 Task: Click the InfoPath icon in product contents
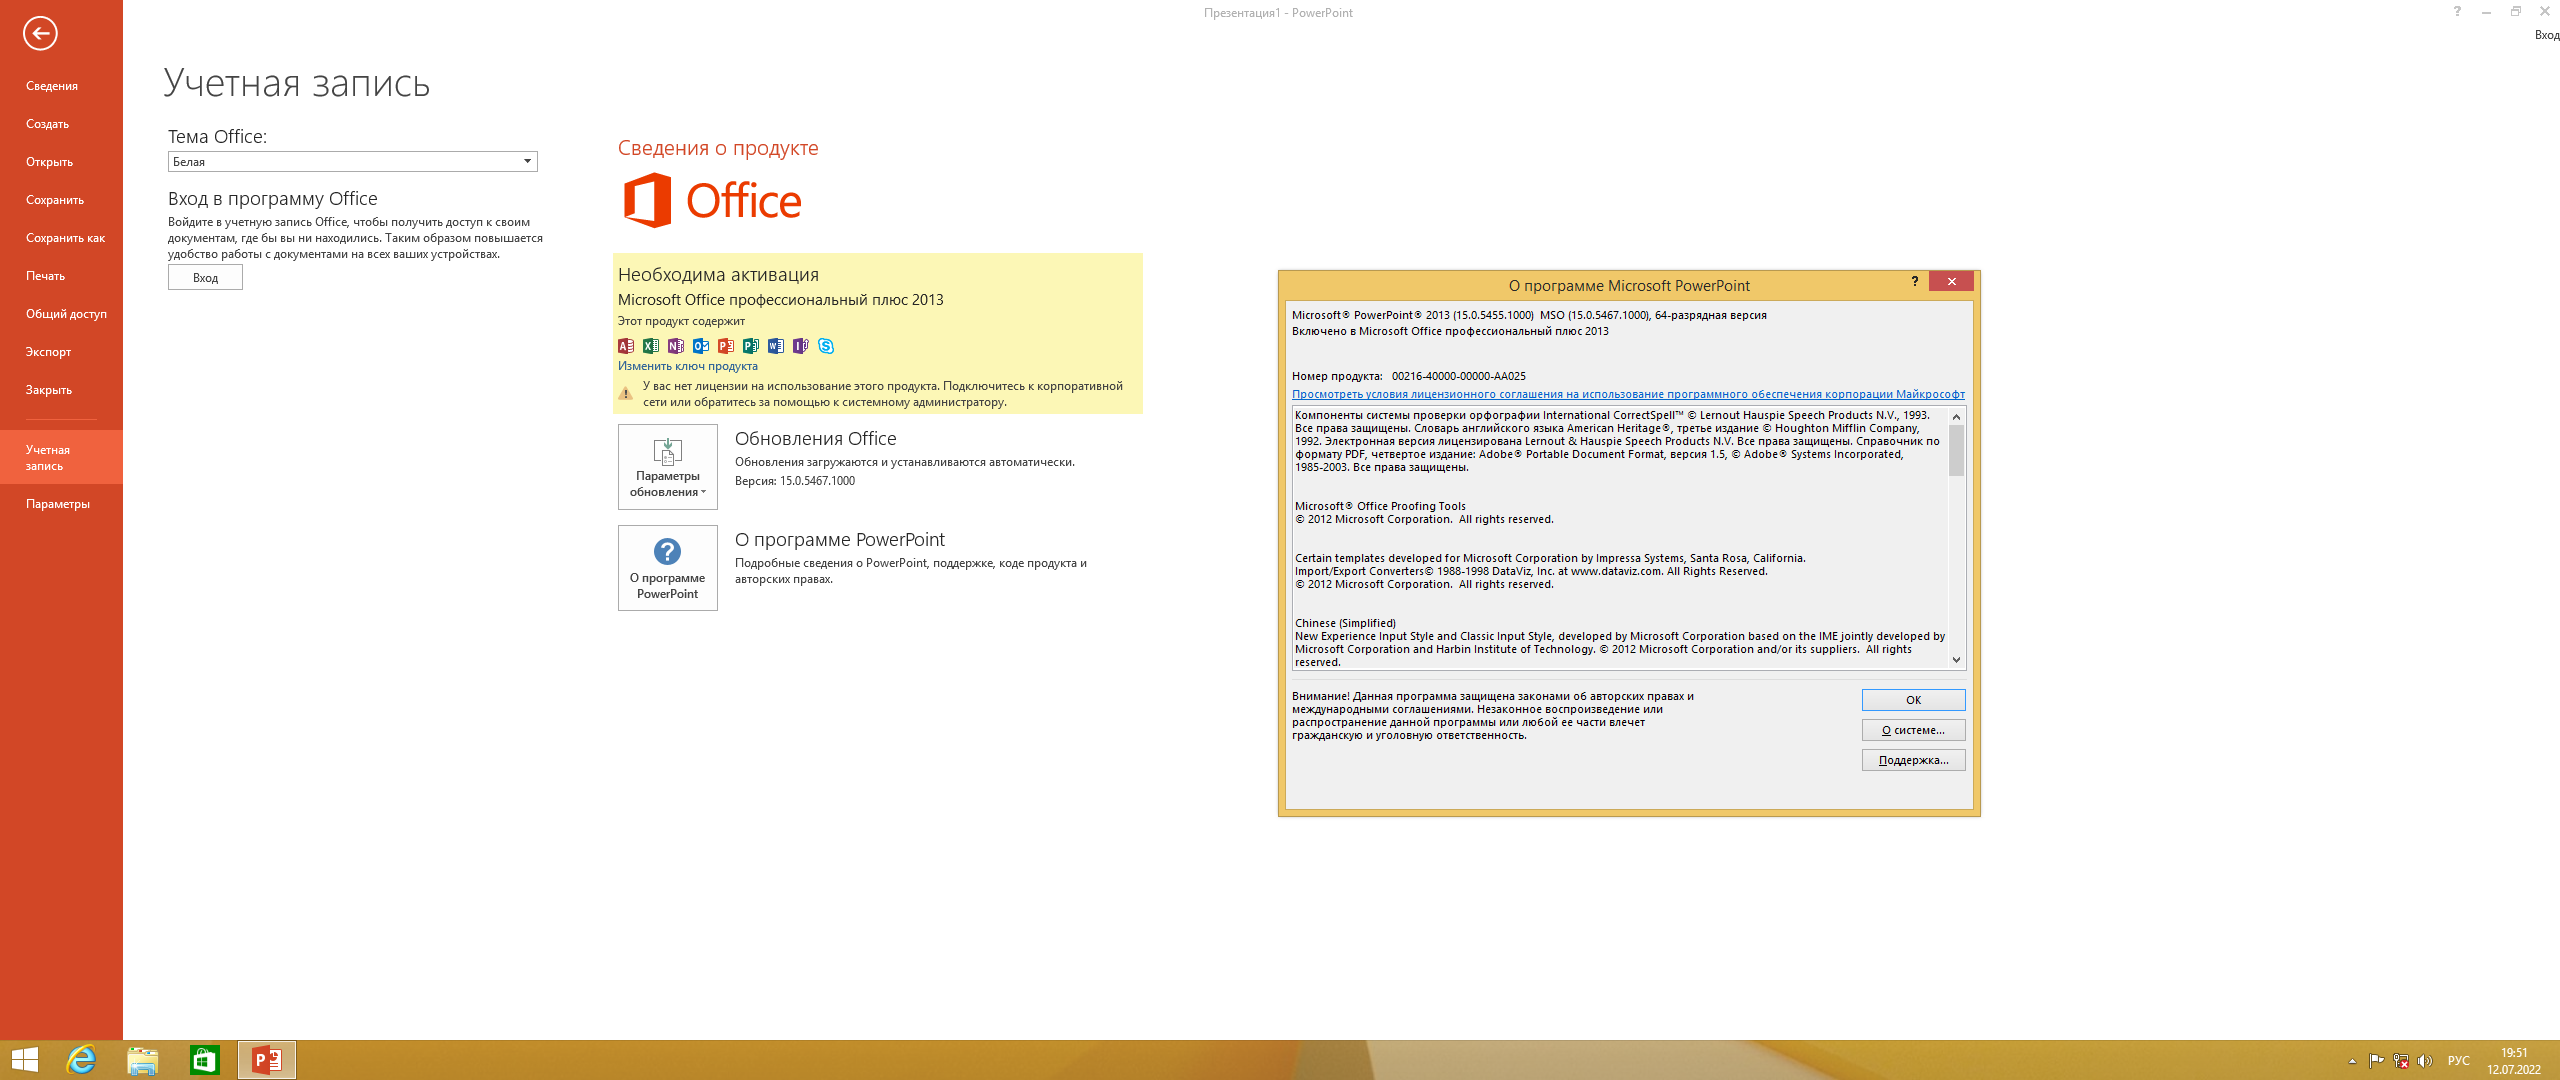pyautogui.click(x=801, y=346)
